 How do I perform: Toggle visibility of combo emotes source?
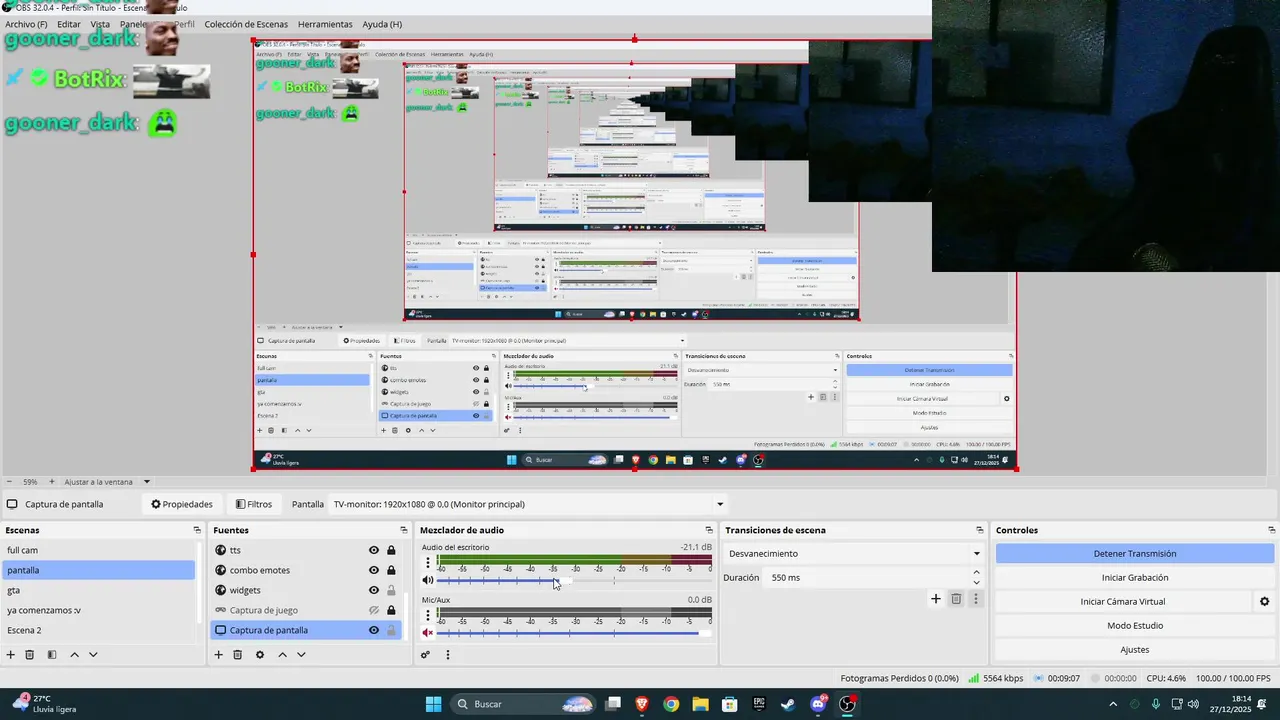pos(374,570)
